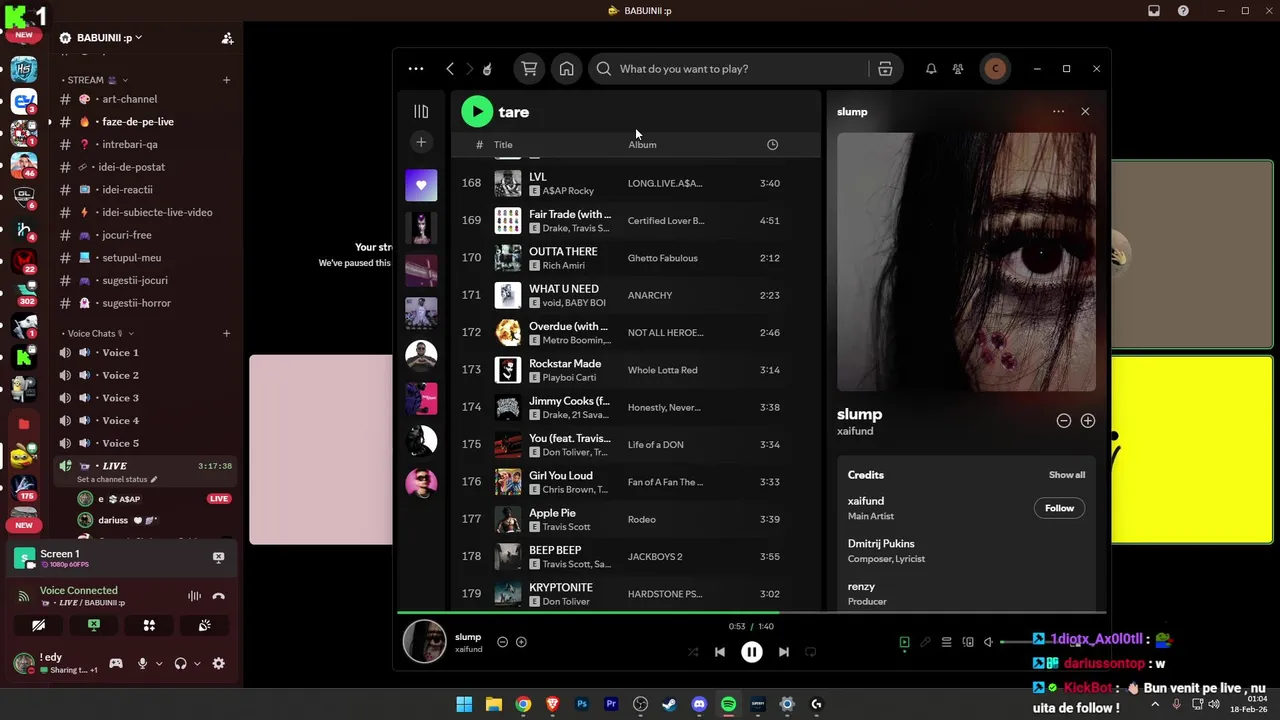
Task: Open Spotify three-dots main menu
Action: [416, 69]
